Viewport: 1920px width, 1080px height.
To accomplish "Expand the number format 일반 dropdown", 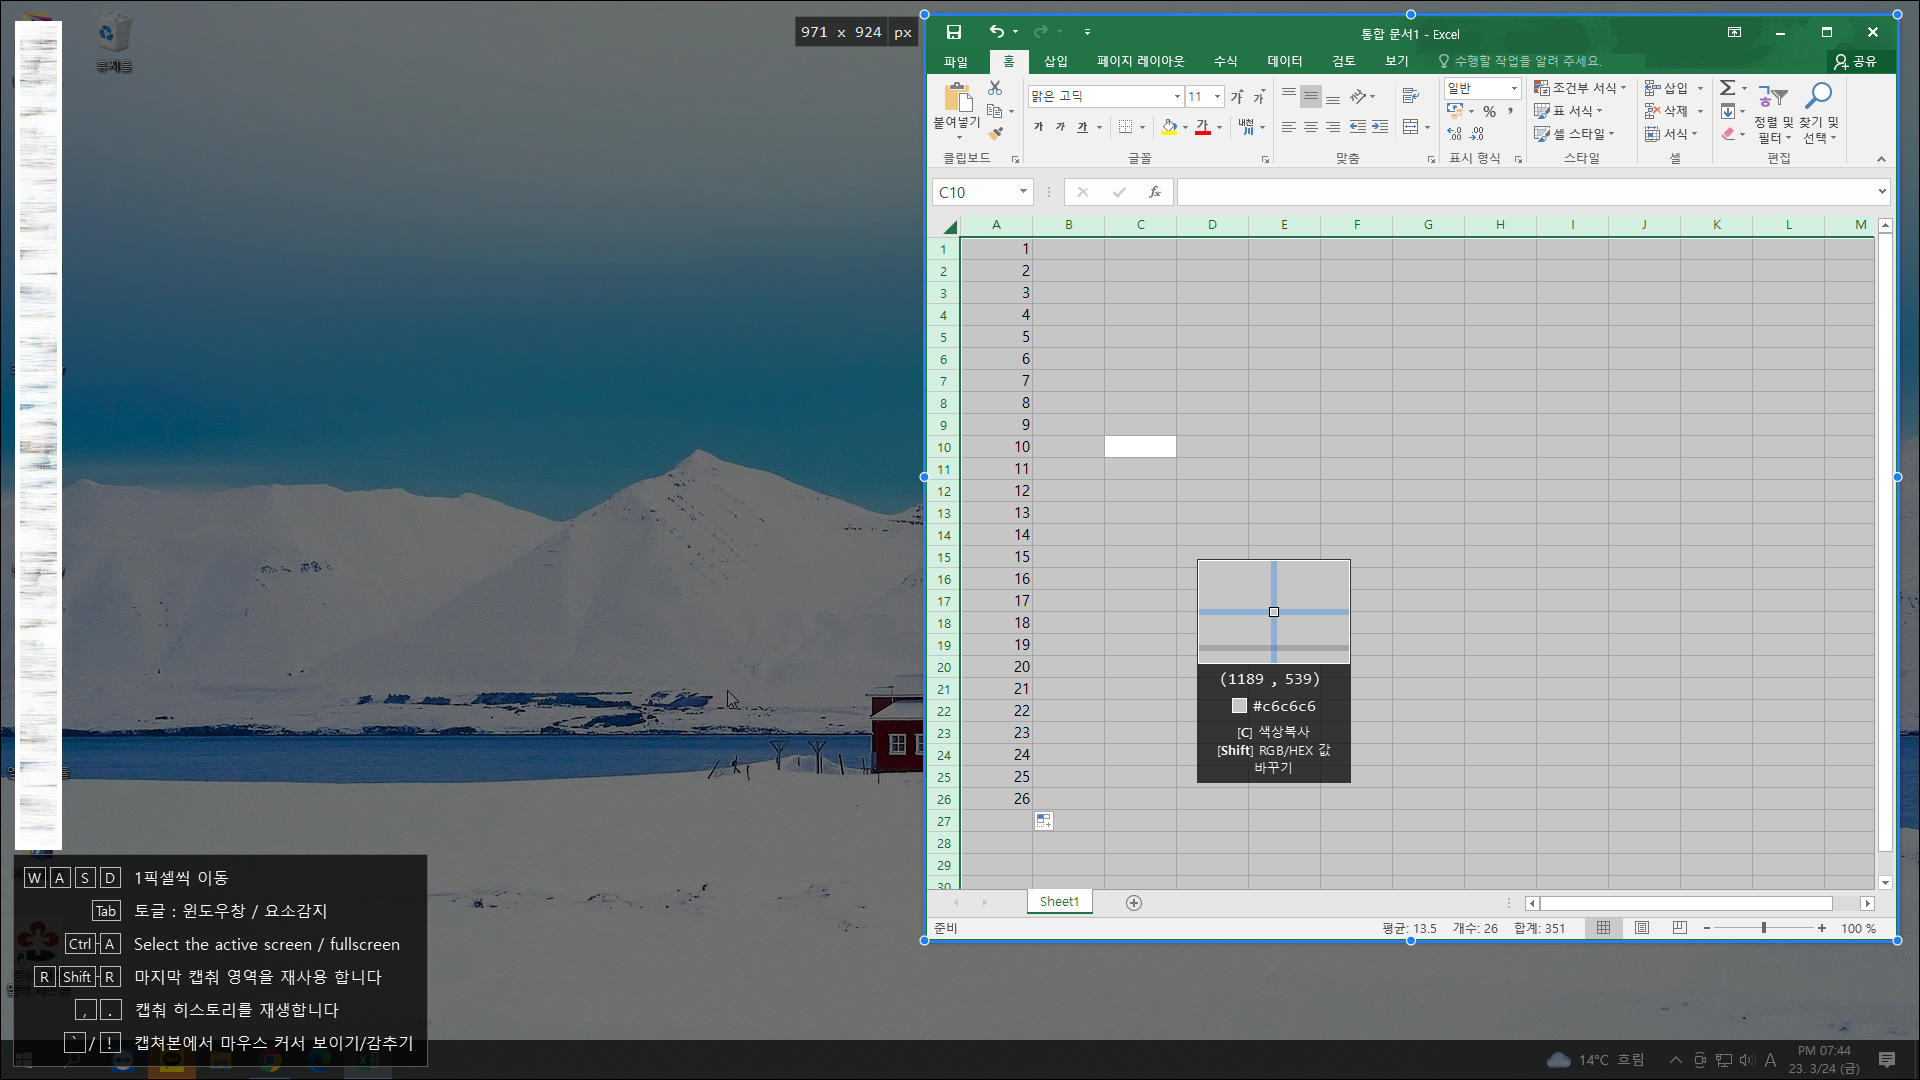I will 1514,88.
